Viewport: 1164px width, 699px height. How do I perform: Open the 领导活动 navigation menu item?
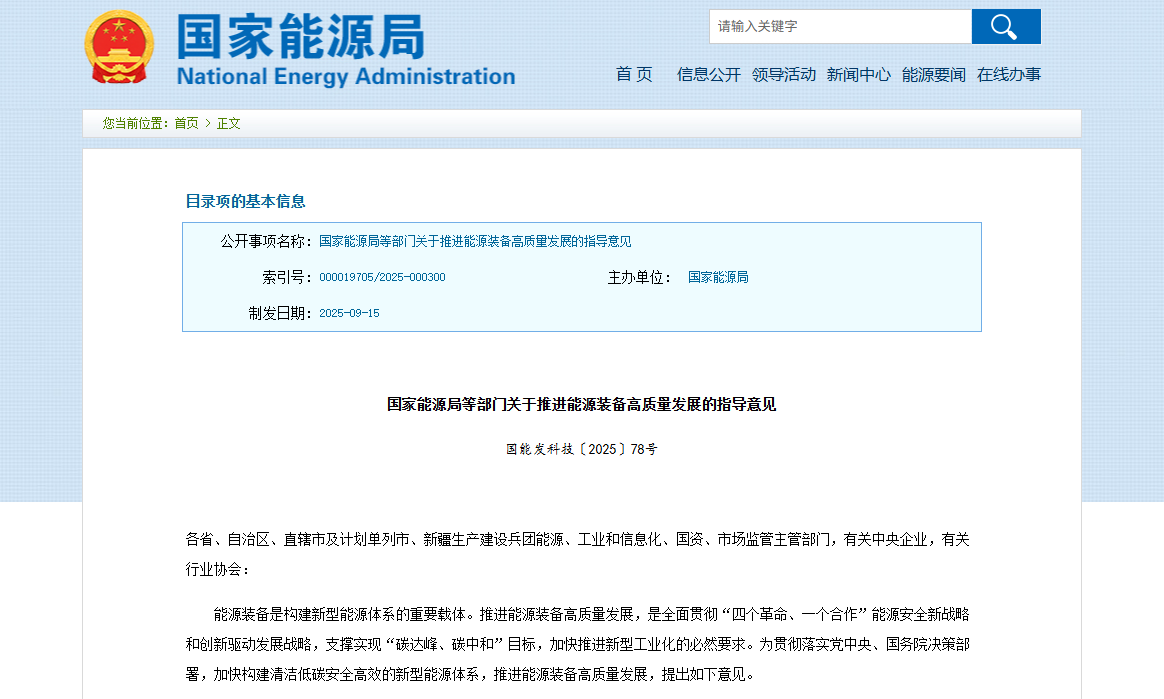point(784,74)
